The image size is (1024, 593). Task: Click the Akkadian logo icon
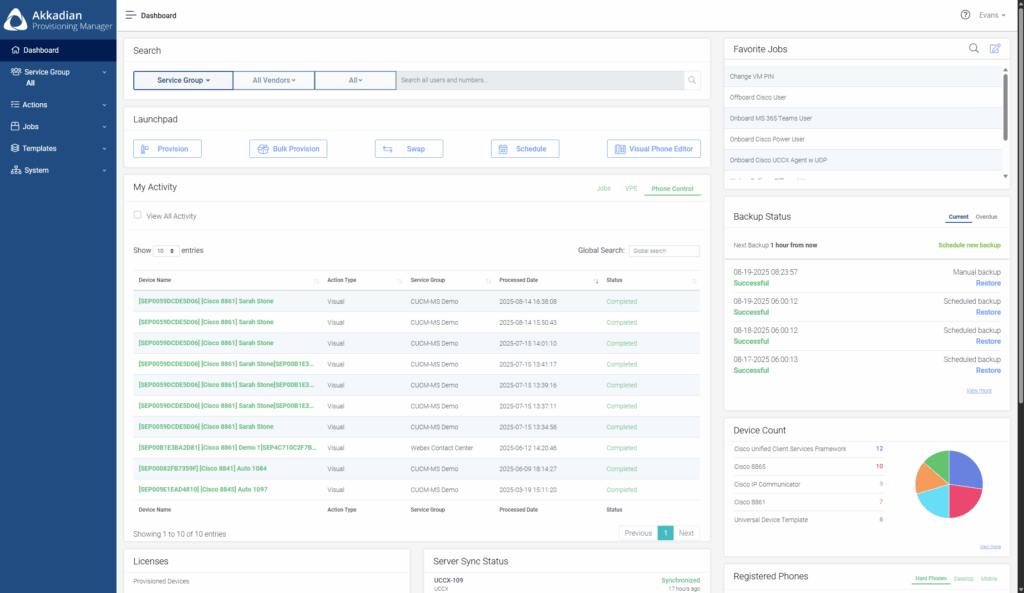(x=16, y=19)
